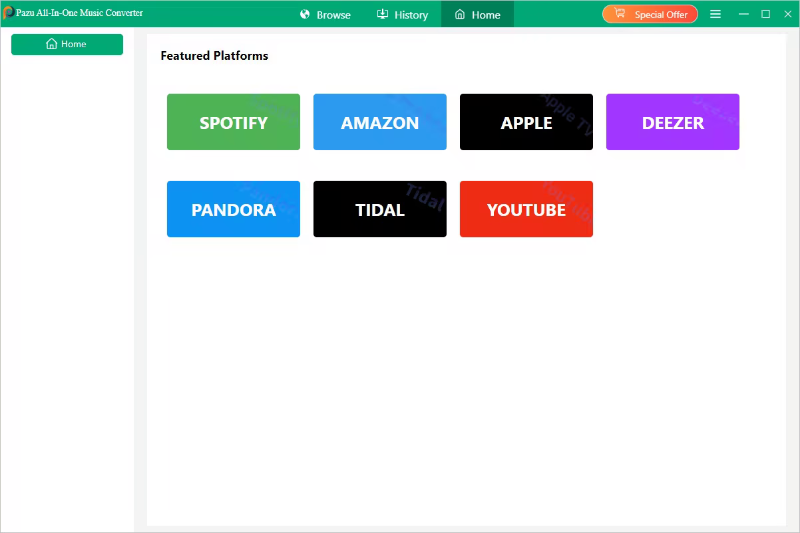The width and height of the screenshot is (800, 533).
Task: Click the 'Featured Platforms' heading text
Action: (214, 56)
